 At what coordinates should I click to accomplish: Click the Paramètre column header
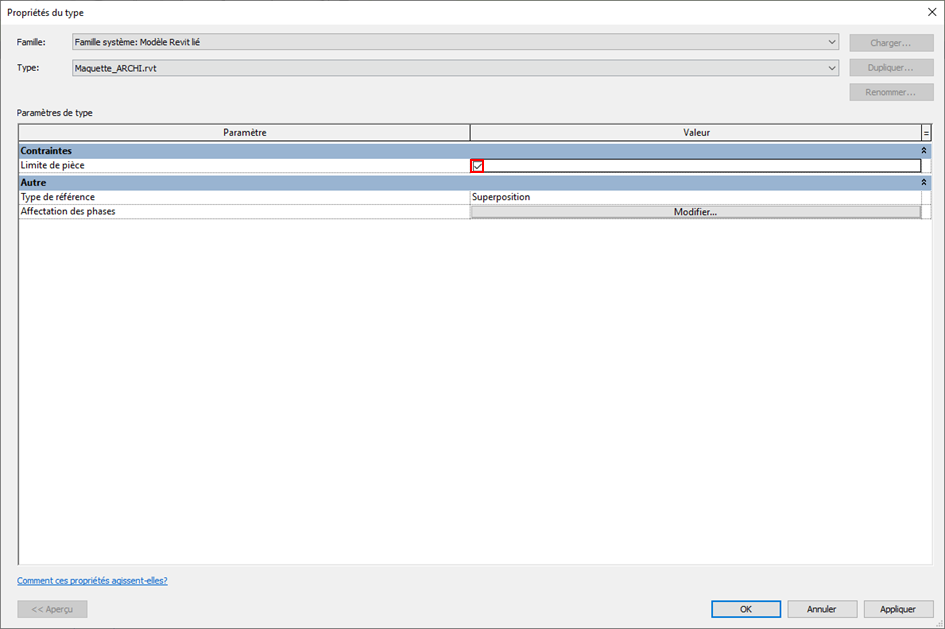(244, 133)
